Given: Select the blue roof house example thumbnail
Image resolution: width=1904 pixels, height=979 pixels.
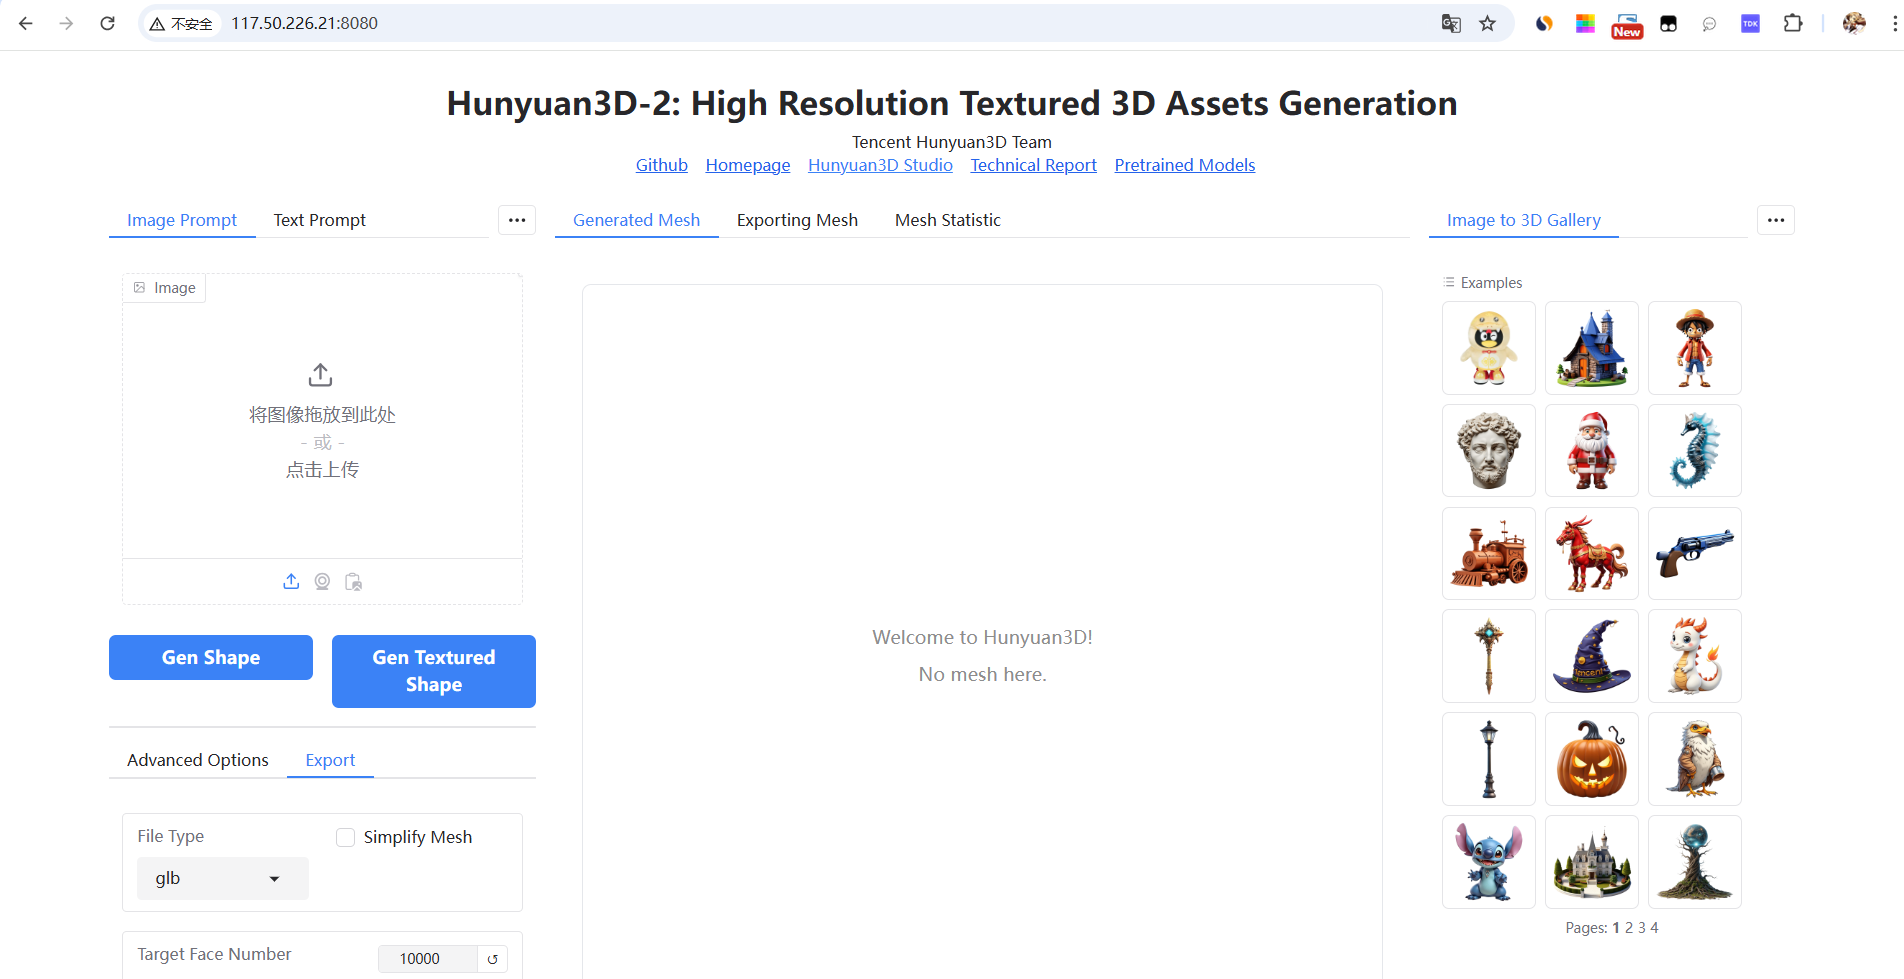Looking at the screenshot, I should (1592, 348).
